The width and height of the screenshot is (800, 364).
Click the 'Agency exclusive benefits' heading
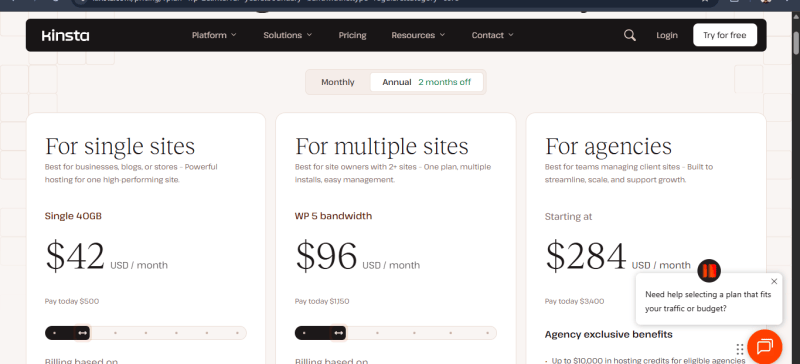609,334
